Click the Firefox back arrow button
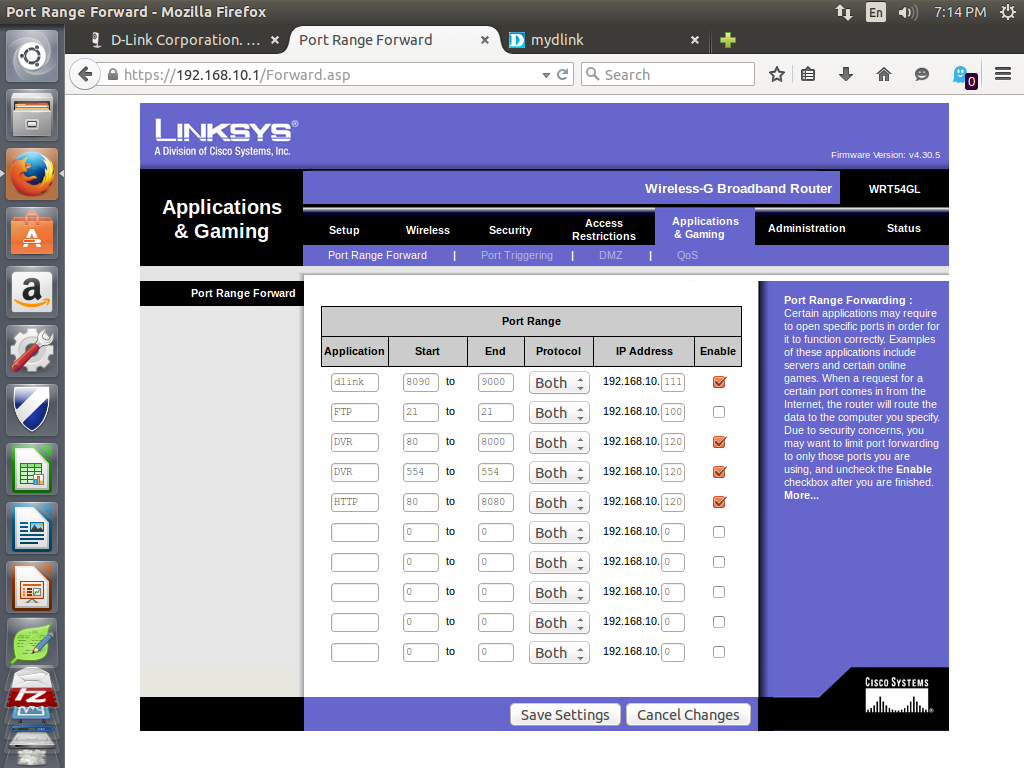1024x768 pixels. [86, 74]
